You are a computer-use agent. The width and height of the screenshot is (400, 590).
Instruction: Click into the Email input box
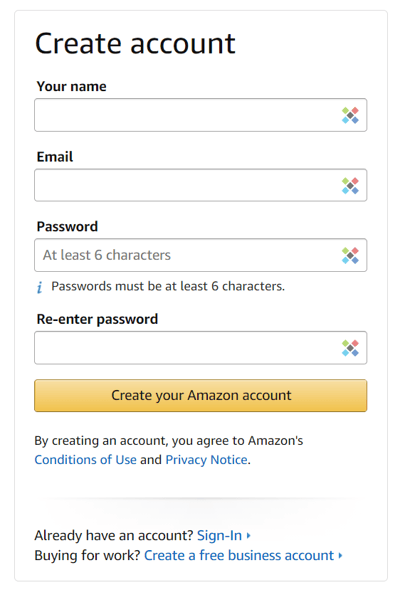201,185
